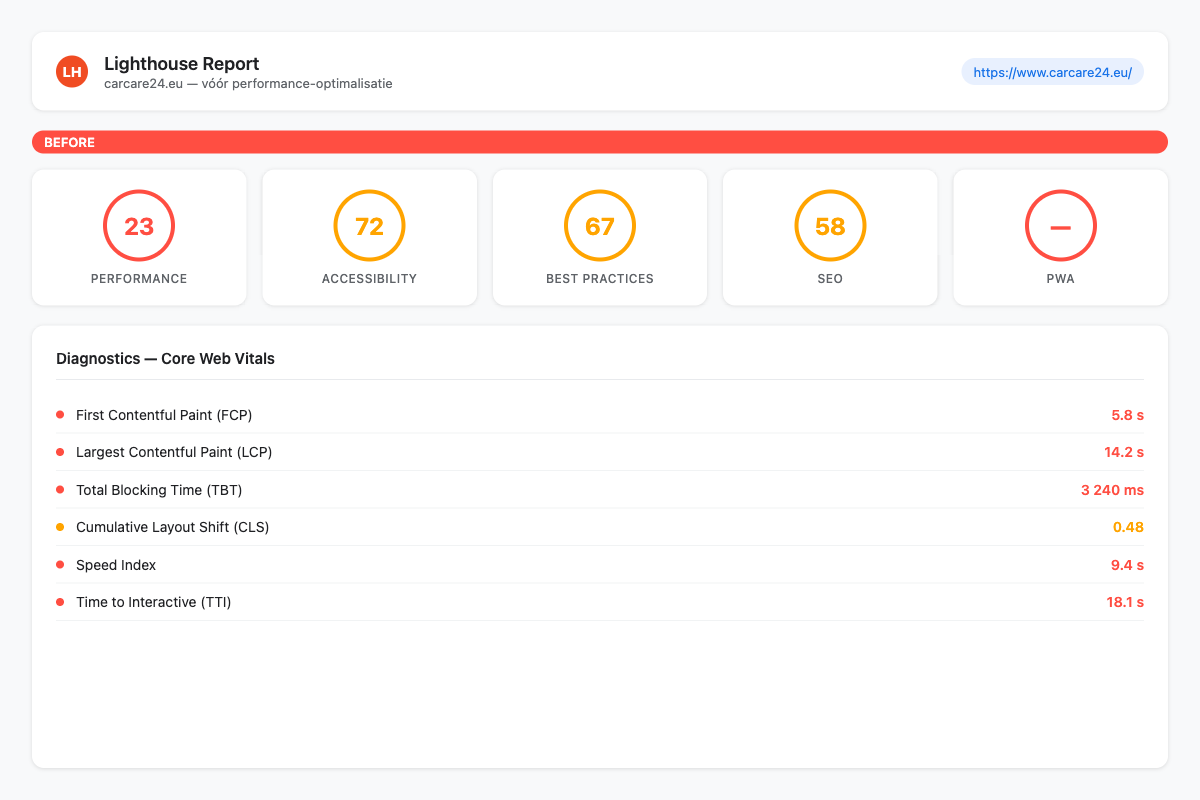The width and height of the screenshot is (1200, 800).
Task: Select the SEO score gauge 58
Action: [x=830, y=226]
